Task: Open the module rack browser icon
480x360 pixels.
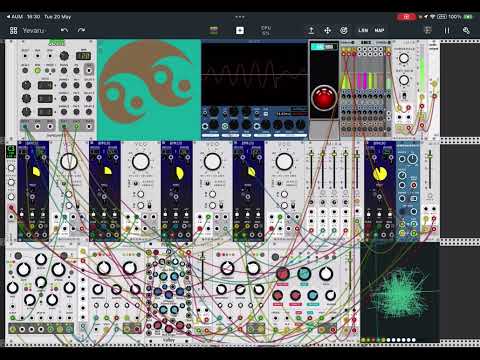Action: tap(214, 30)
